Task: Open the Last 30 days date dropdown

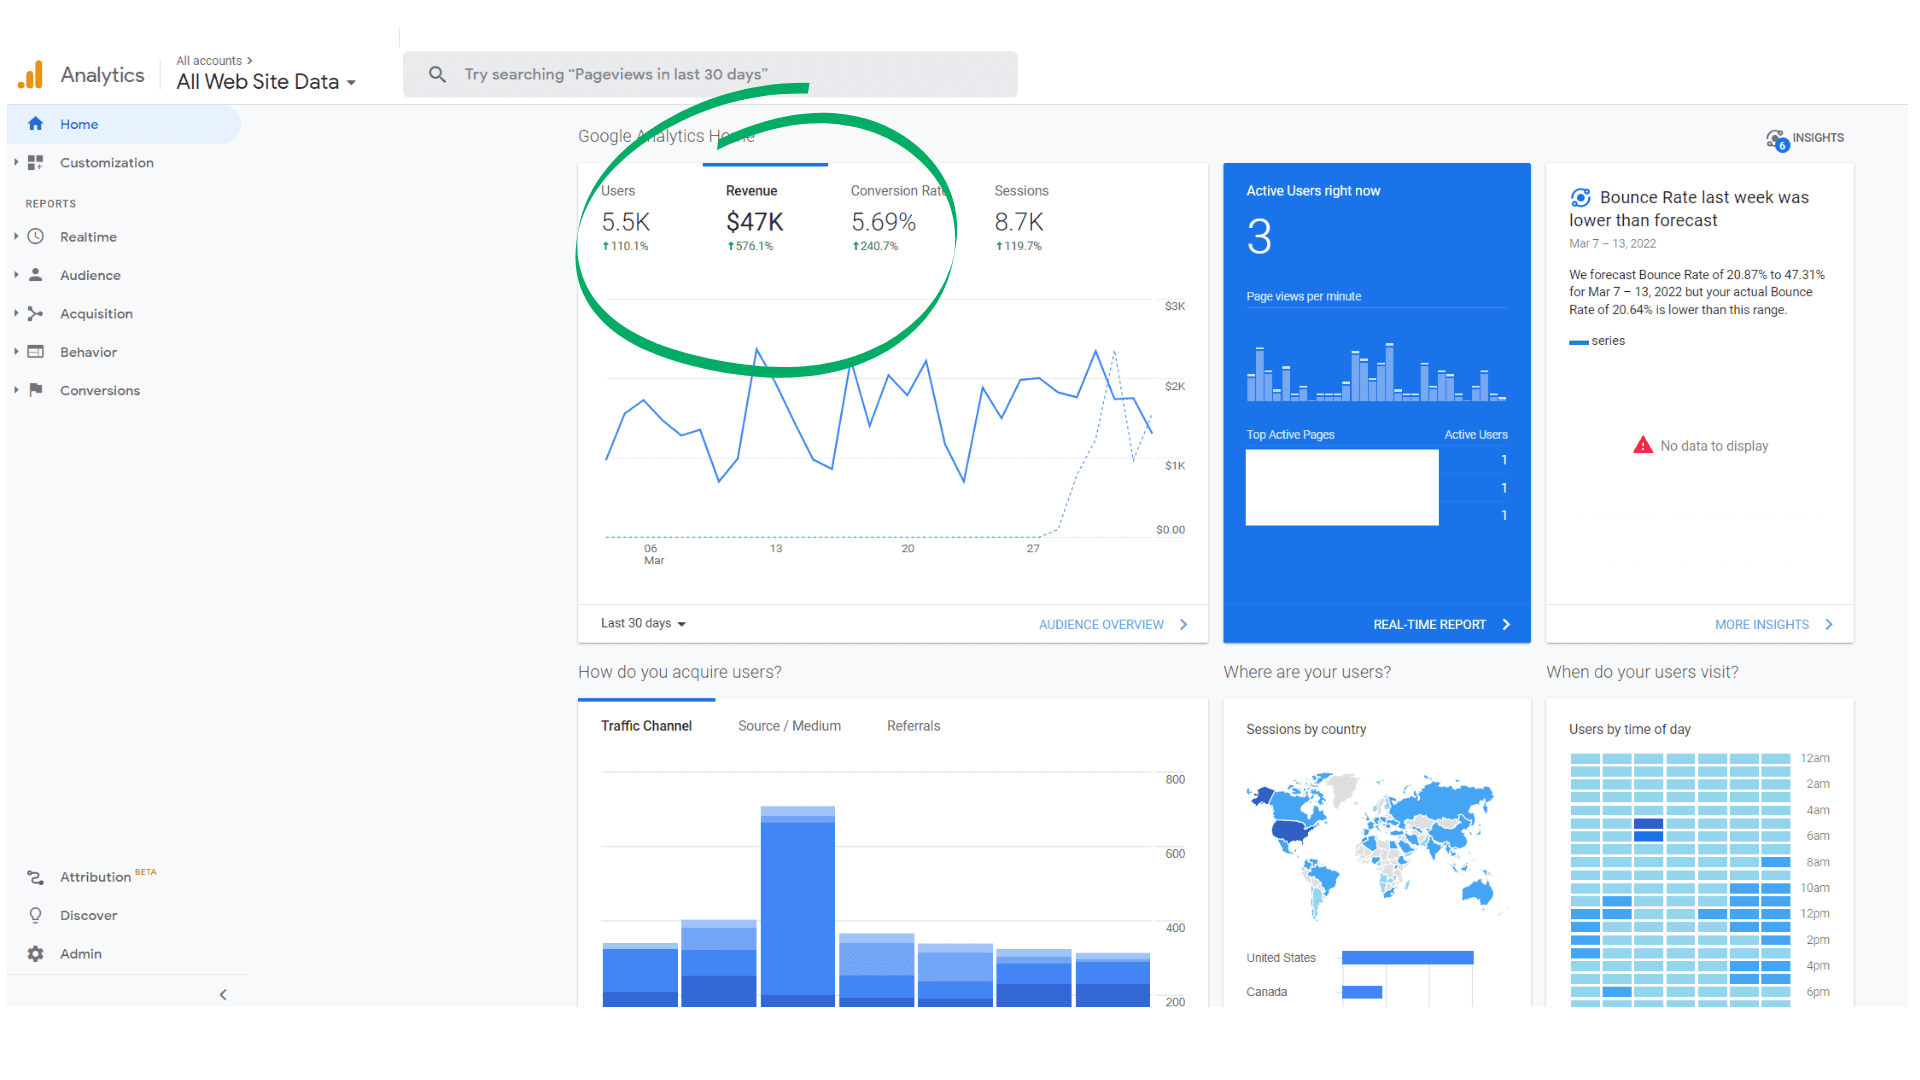Action: (x=643, y=623)
